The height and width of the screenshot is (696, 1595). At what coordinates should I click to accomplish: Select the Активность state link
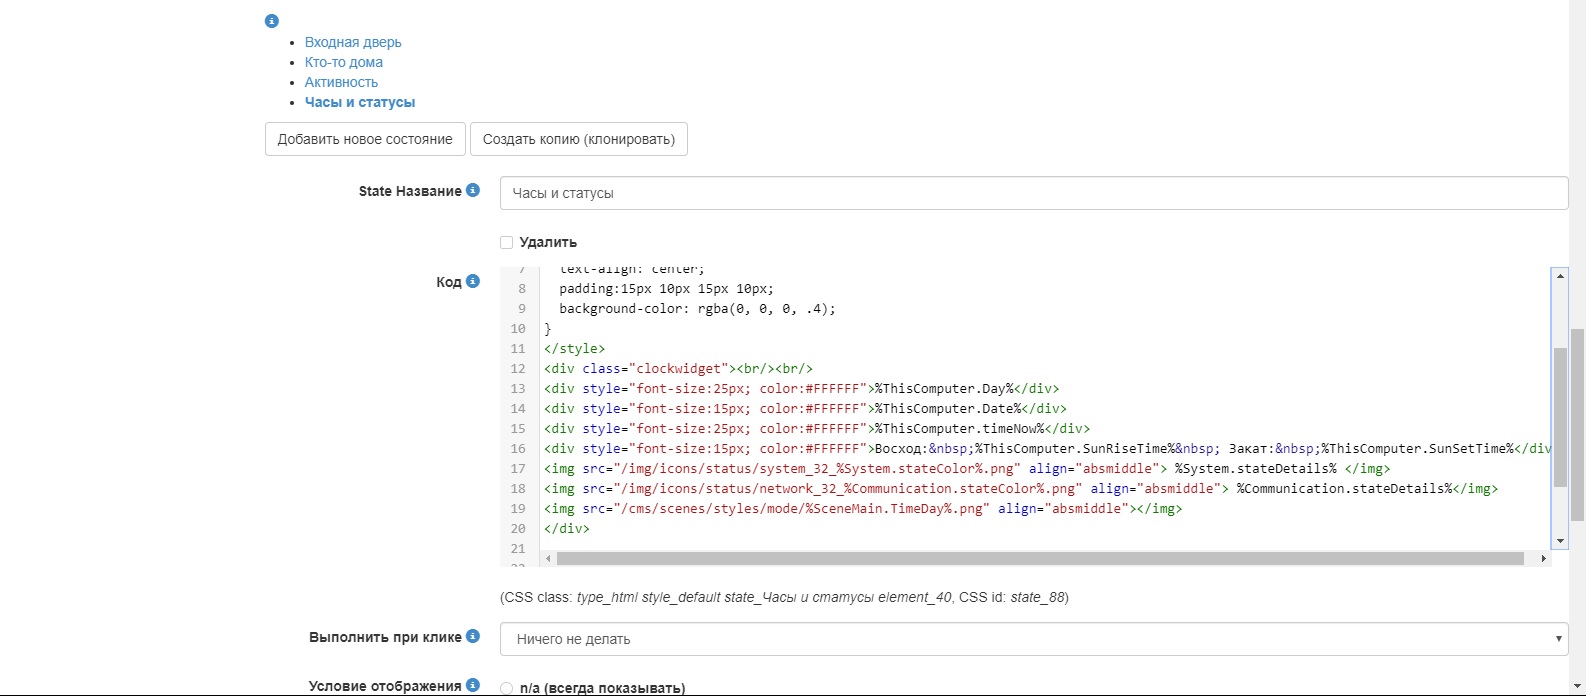point(341,82)
